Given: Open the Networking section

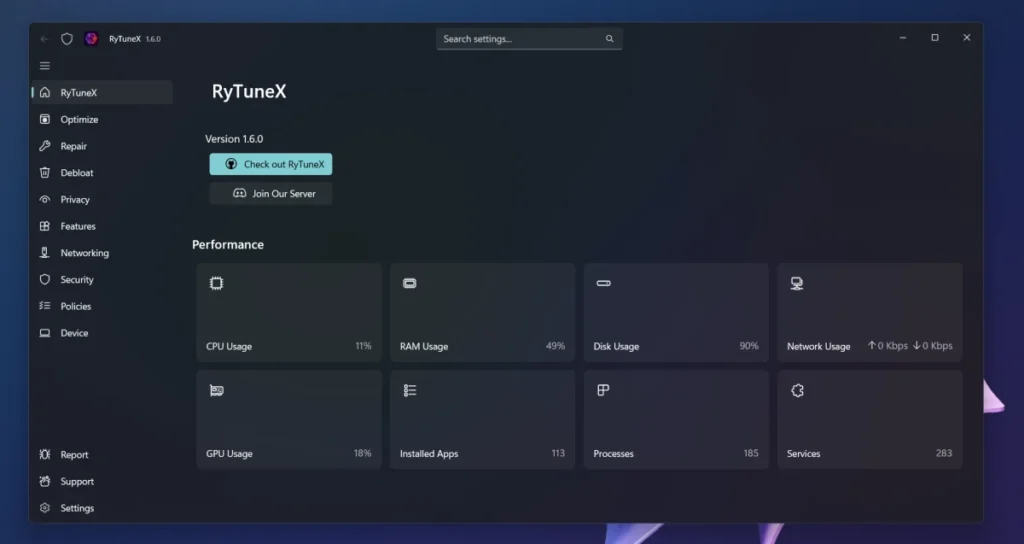Looking at the screenshot, I should coord(103,253).
